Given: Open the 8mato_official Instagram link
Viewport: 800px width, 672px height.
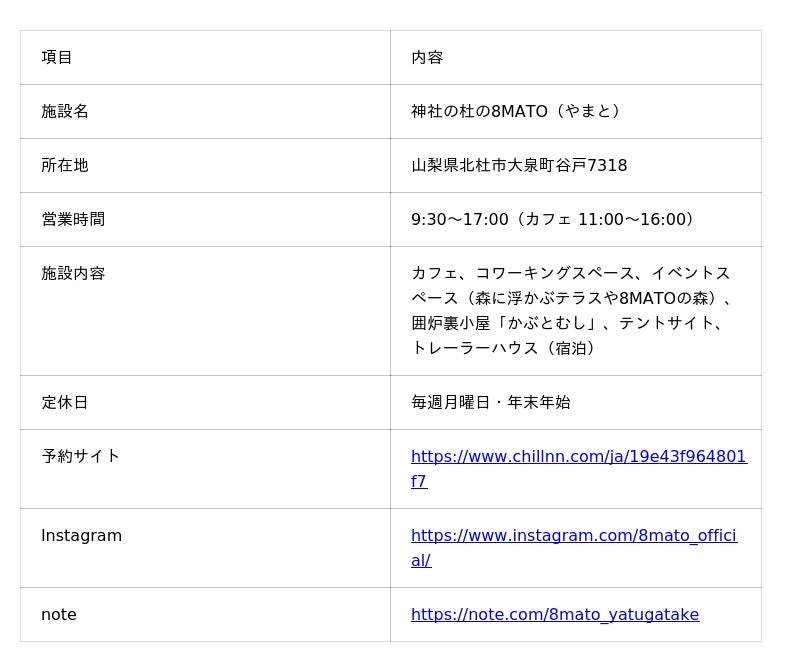Looking at the screenshot, I should click(x=574, y=547).
